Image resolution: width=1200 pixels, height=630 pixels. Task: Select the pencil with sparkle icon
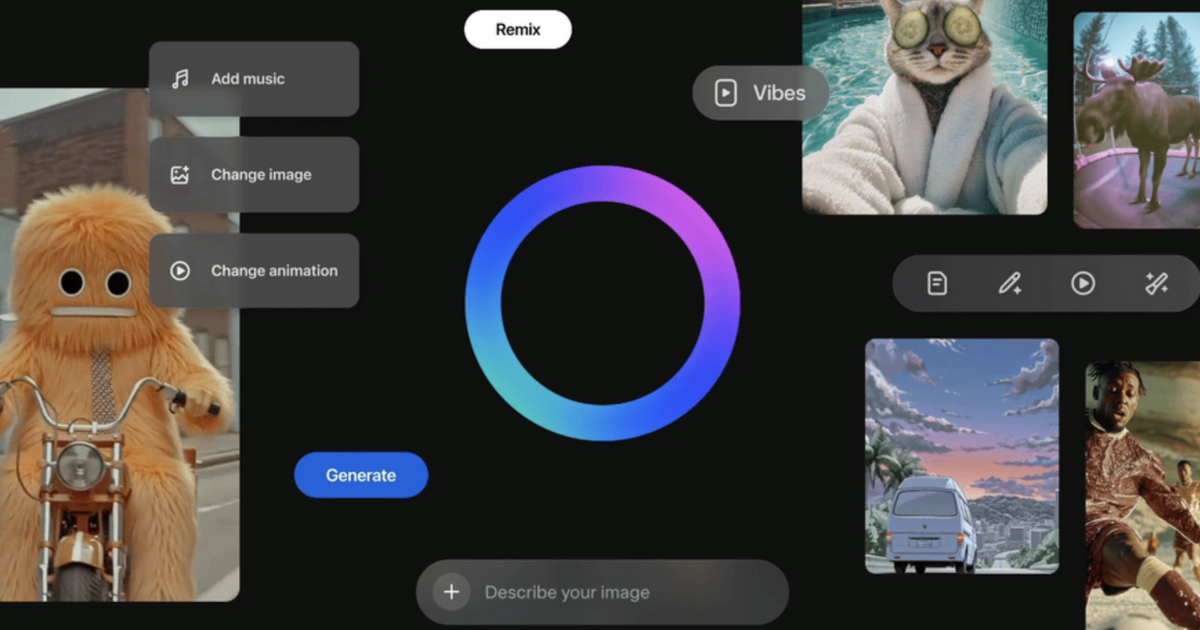pyautogui.click(x=1010, y=284)
